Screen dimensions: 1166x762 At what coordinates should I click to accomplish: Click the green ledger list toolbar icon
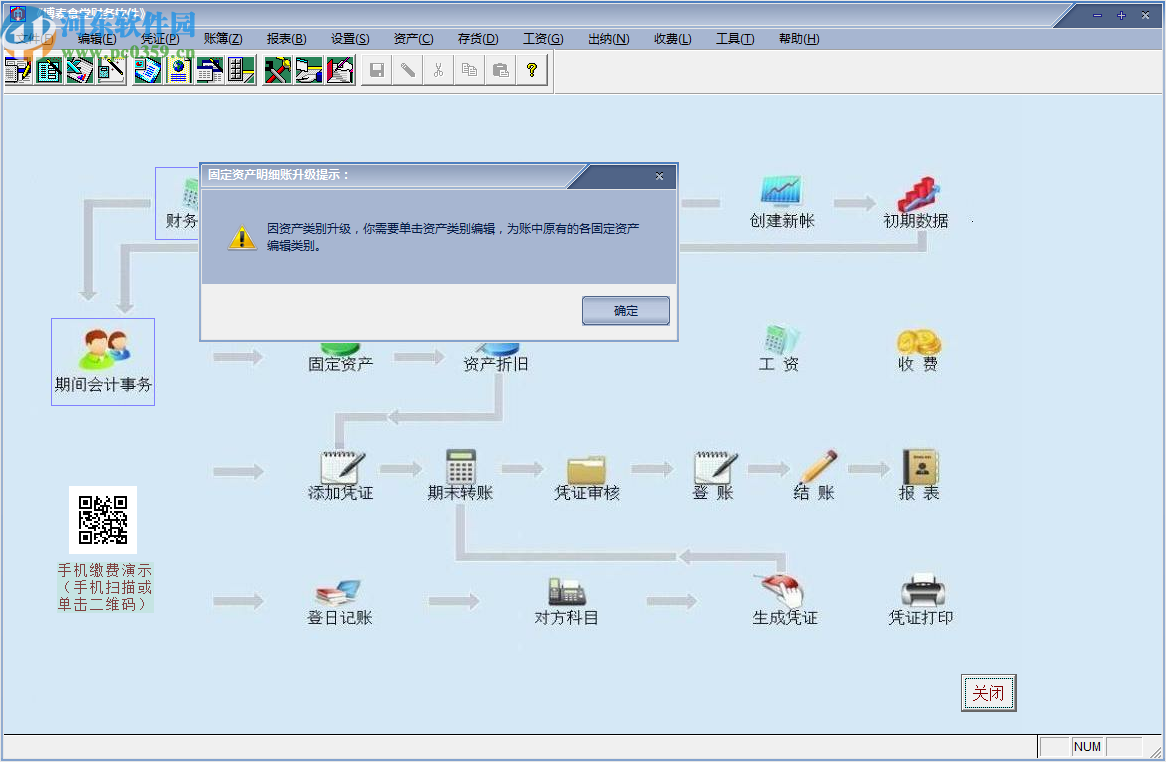[49, 71]
